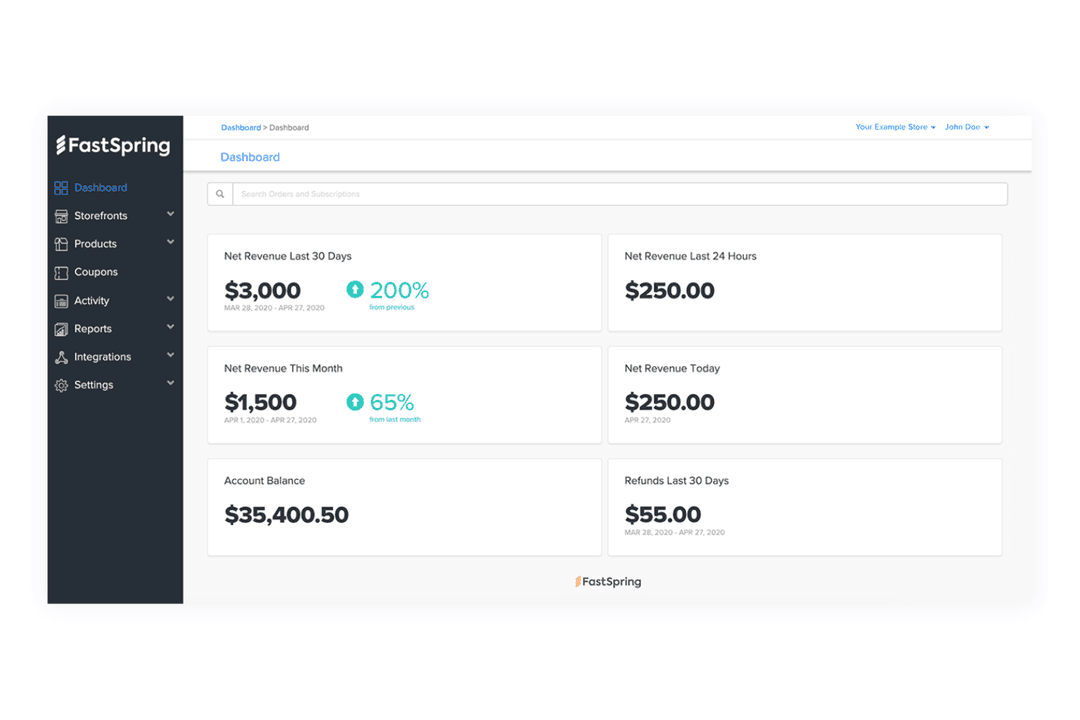
Task: Click the second Dashboard breadcrumb text
Action: (x=289, y=127)
